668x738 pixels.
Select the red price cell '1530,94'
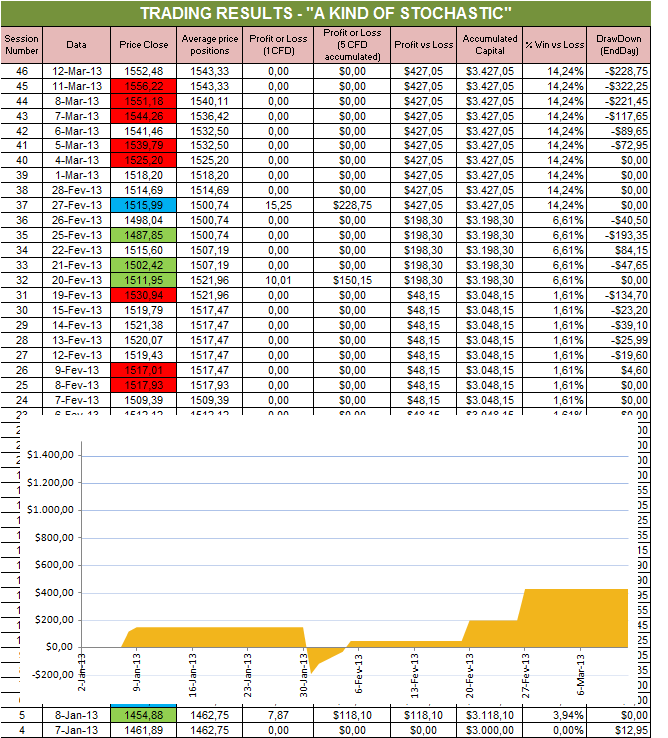[x=144, y=296]
